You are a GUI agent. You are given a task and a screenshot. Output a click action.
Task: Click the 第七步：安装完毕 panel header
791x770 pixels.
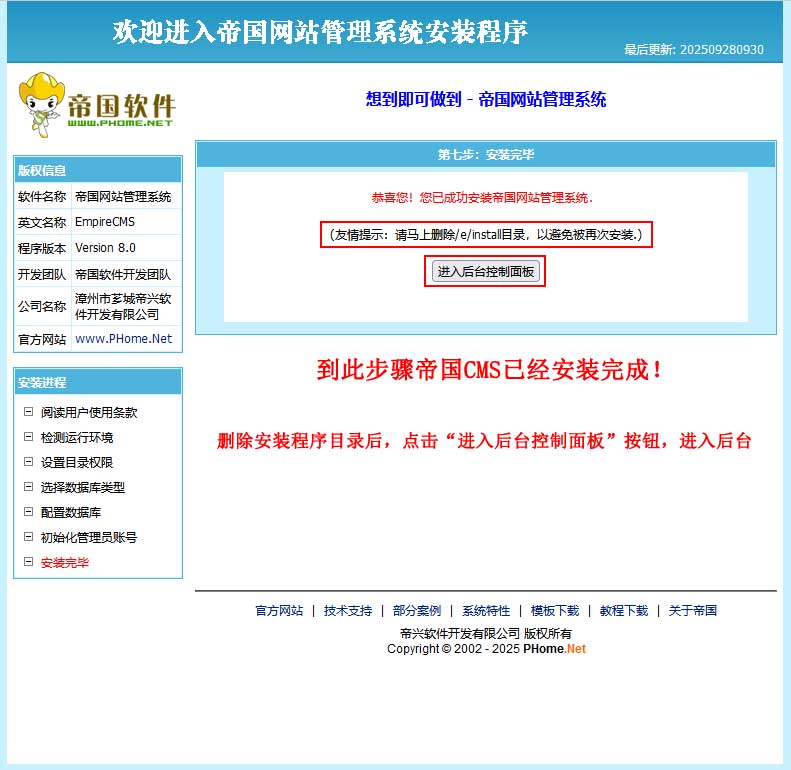coord(485,155)
